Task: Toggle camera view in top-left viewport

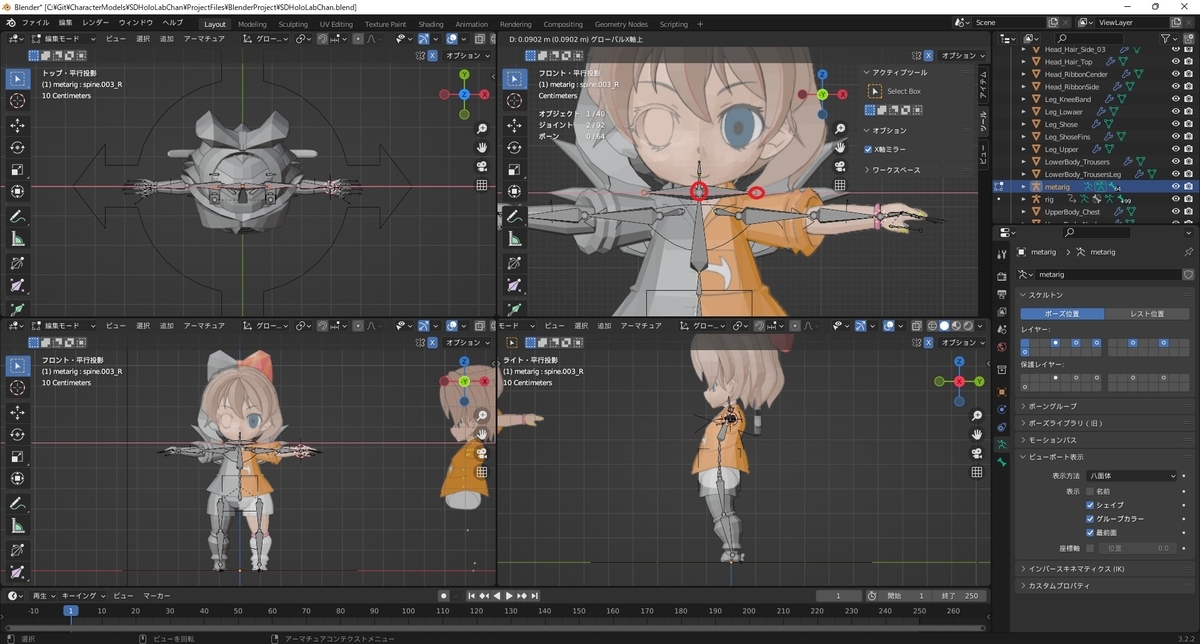Action: 481,166
